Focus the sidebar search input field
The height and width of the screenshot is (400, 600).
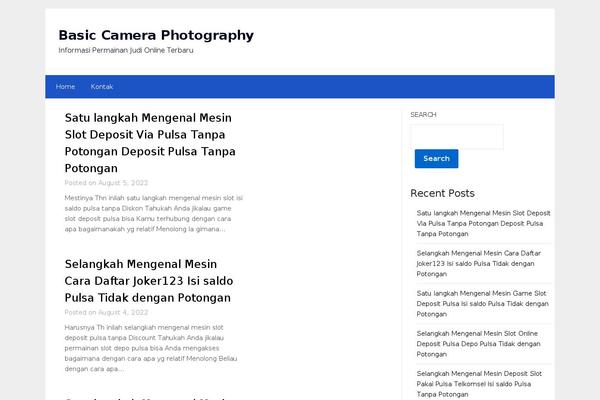tap(457, 137)
